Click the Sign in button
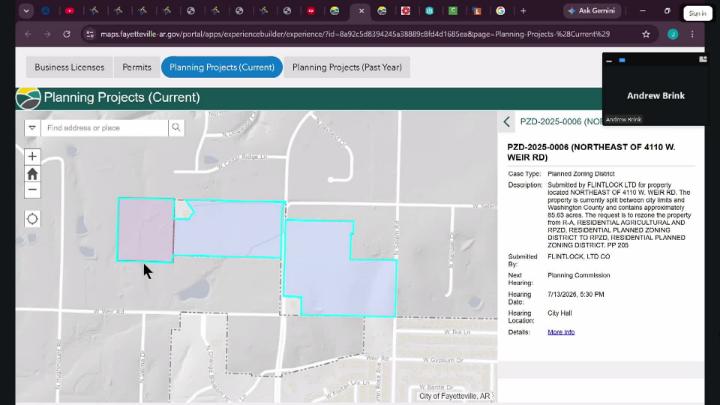The image size is (720, 405). (697, 13)
